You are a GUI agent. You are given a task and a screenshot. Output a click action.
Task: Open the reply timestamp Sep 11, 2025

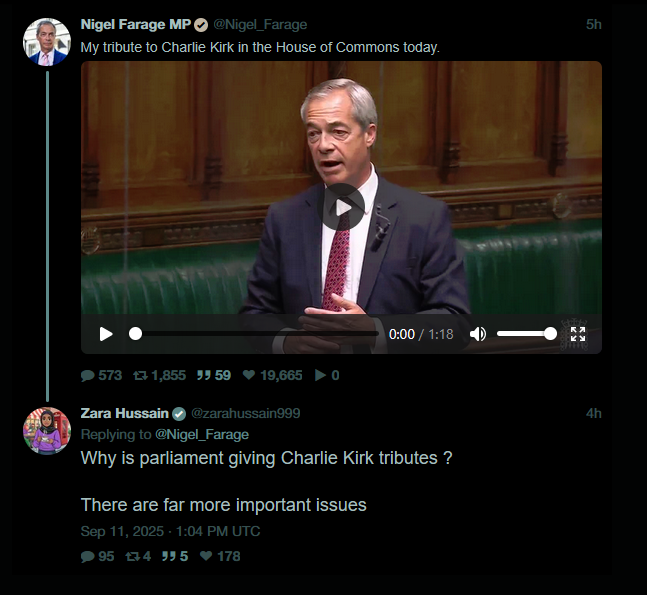coord(170,531)
